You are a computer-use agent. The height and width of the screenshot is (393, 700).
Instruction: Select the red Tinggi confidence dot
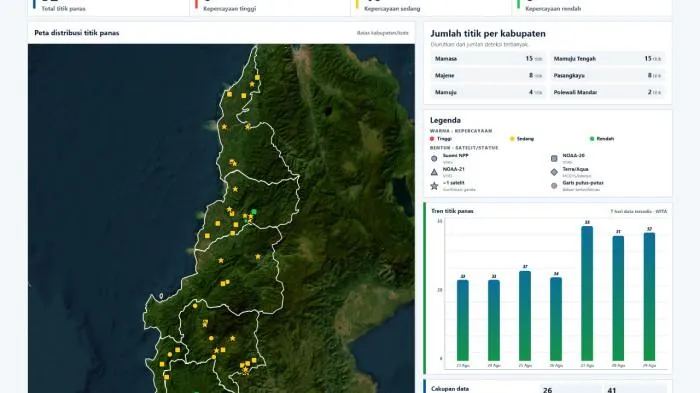(x=432, y=139)
